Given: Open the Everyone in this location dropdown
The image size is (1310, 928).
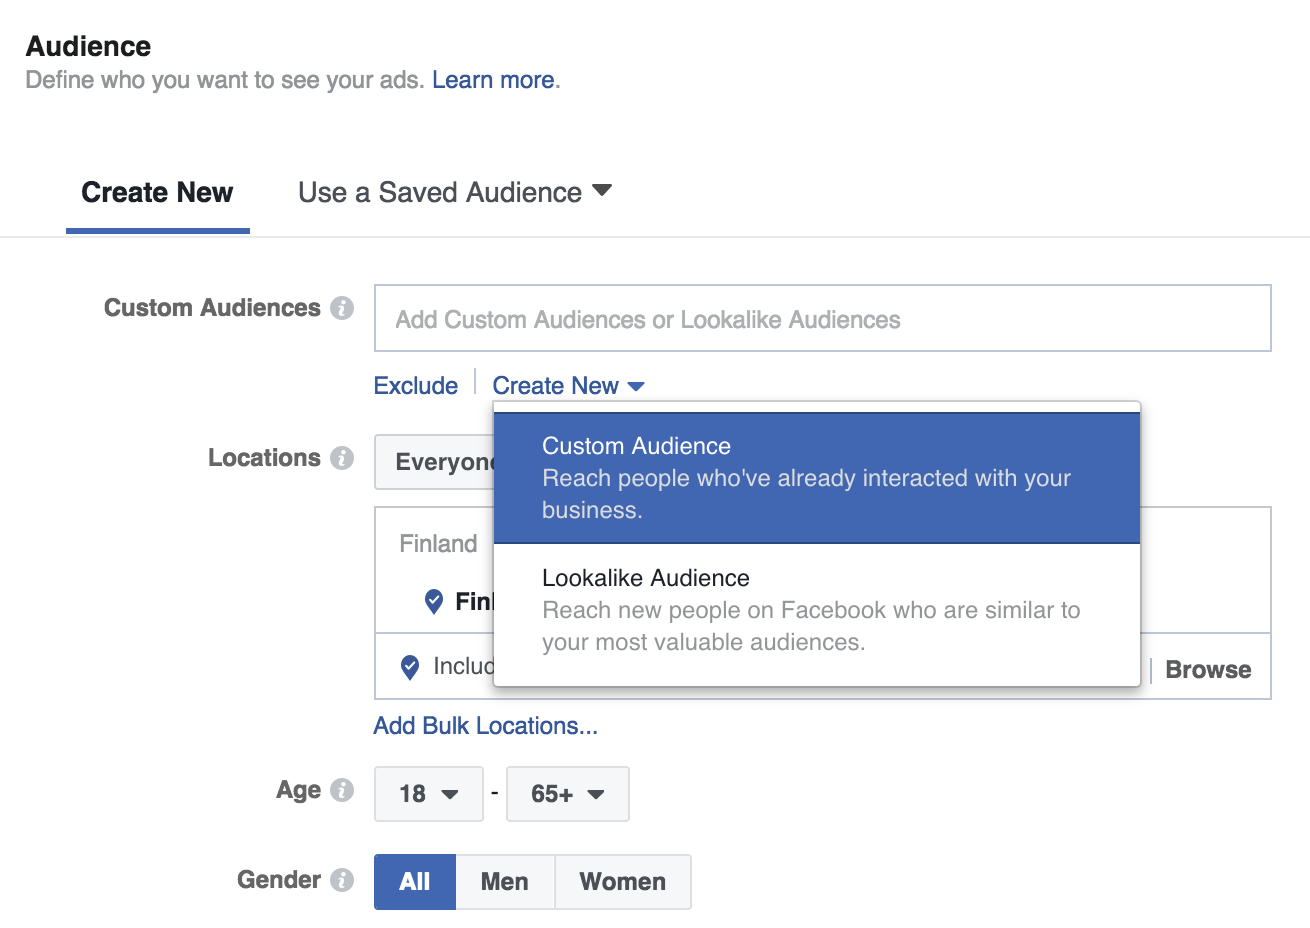Looking at the screenshot, I should point(435,462).
